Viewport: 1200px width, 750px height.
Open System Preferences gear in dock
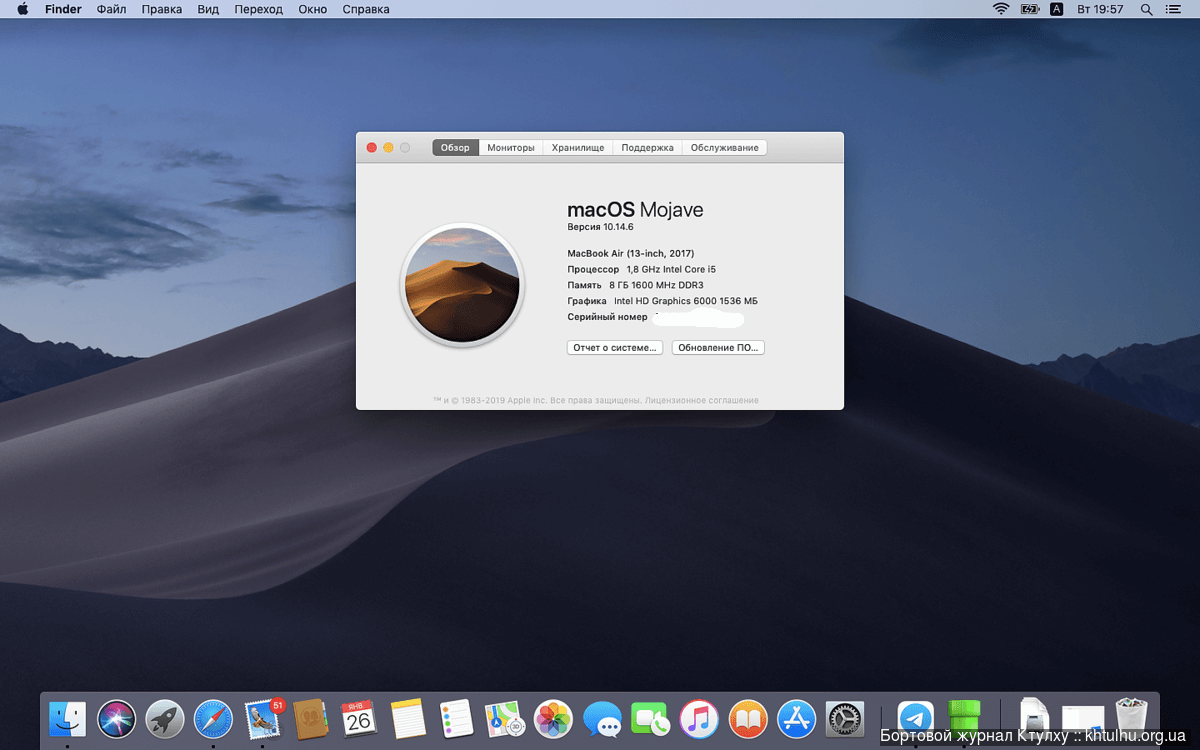pos(845,718)
